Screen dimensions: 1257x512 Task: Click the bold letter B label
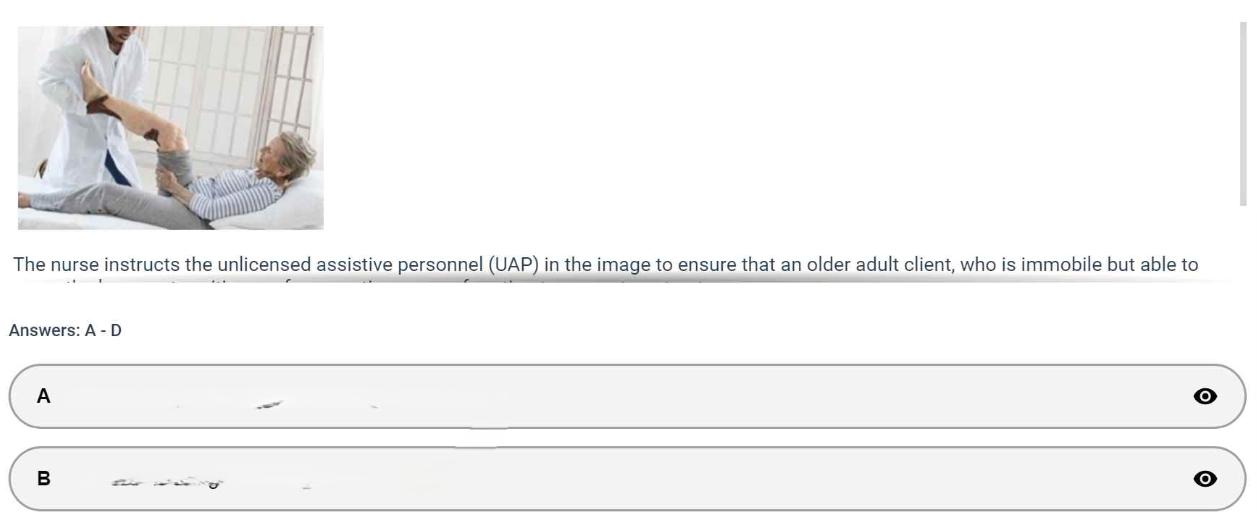[43, 479]
